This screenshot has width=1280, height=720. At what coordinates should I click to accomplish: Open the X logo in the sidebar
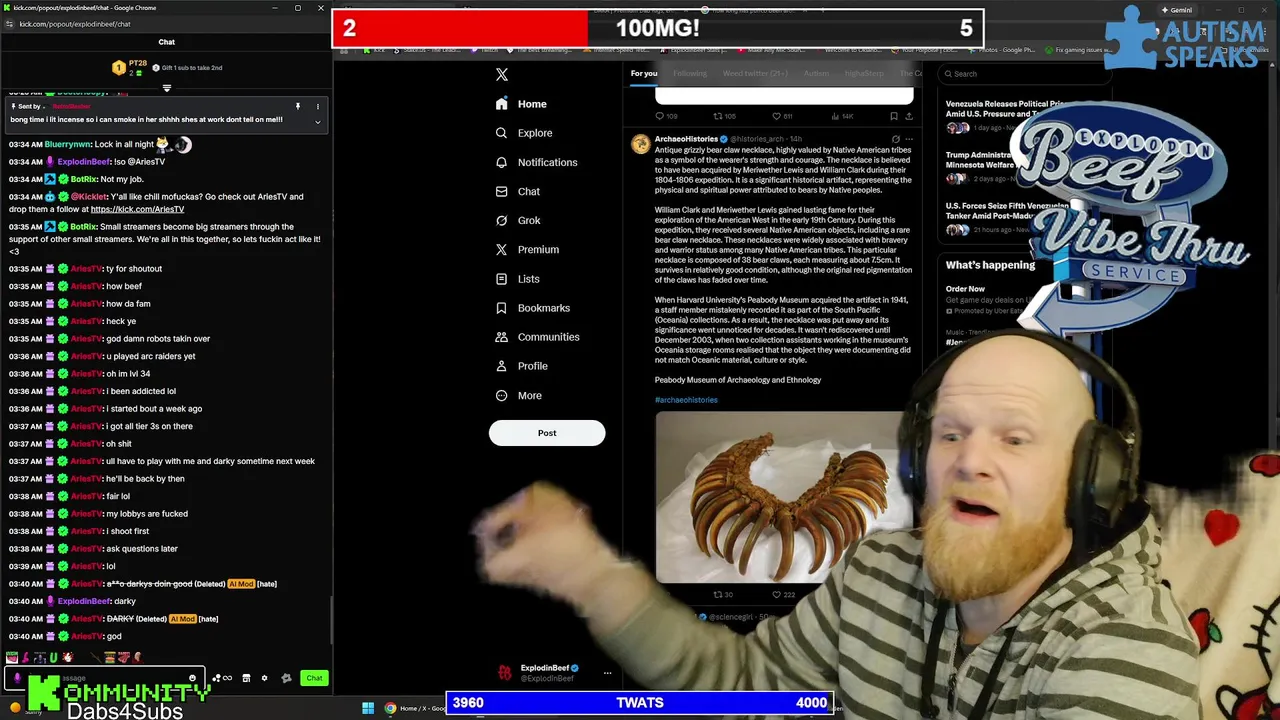pos(502,74)
